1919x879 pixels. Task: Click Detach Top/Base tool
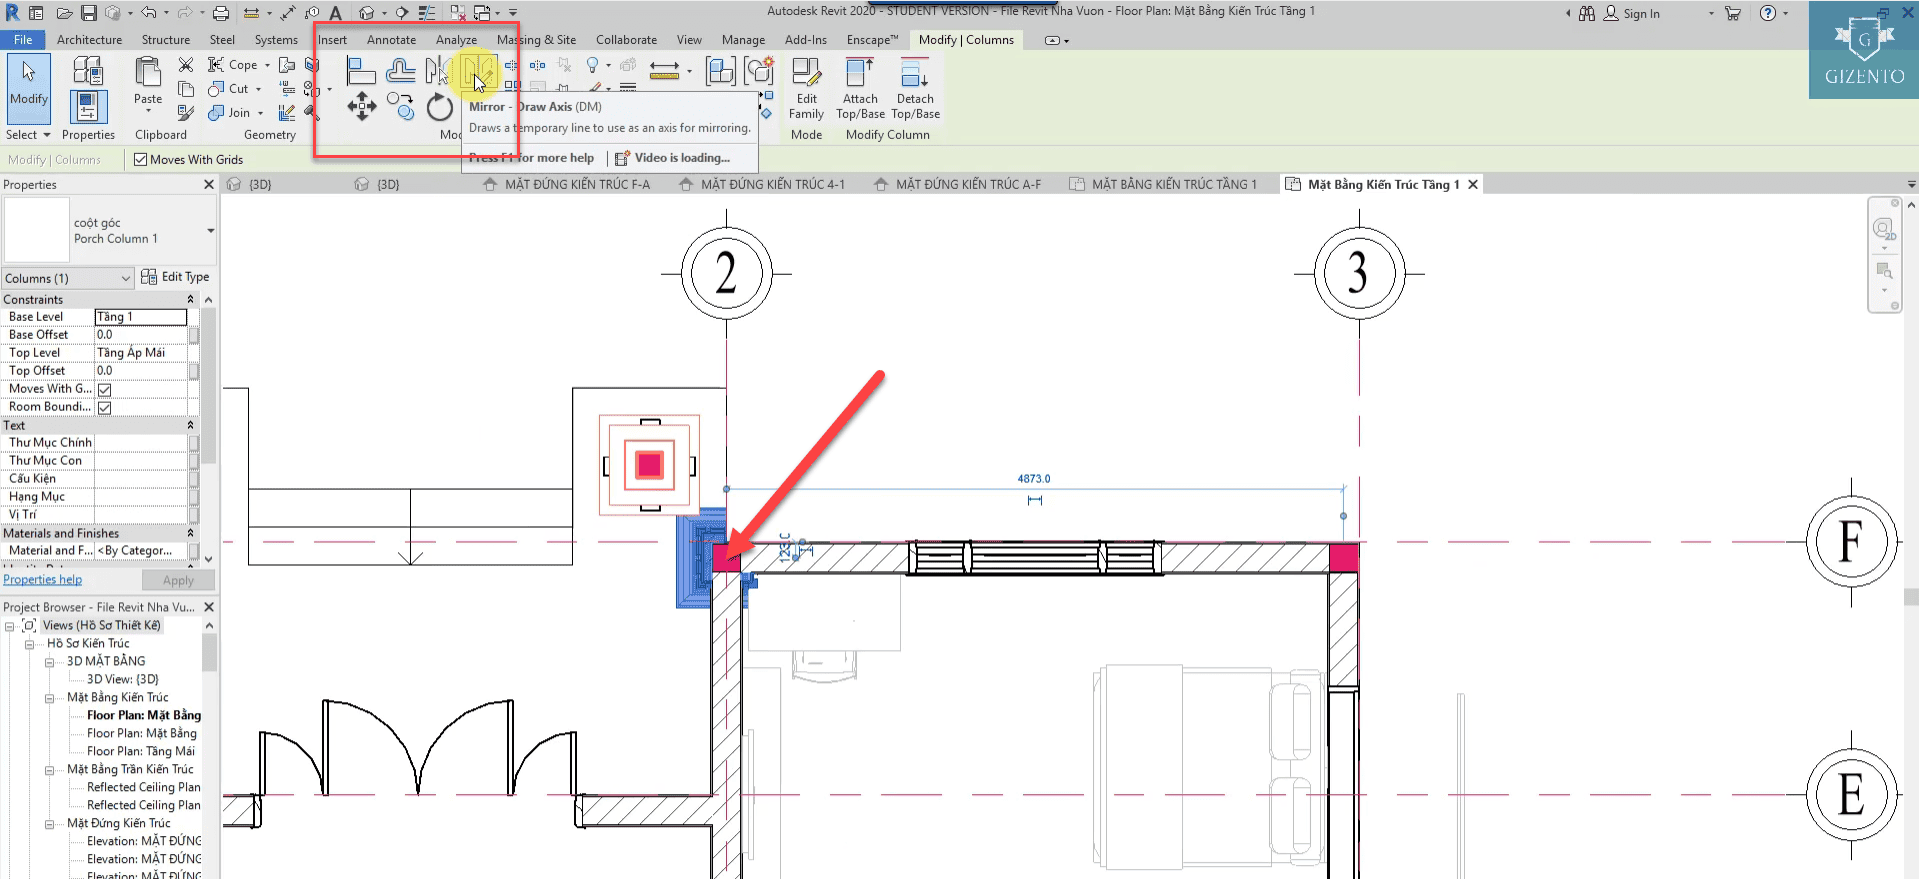pyautogui.click(x=915, y=89)
